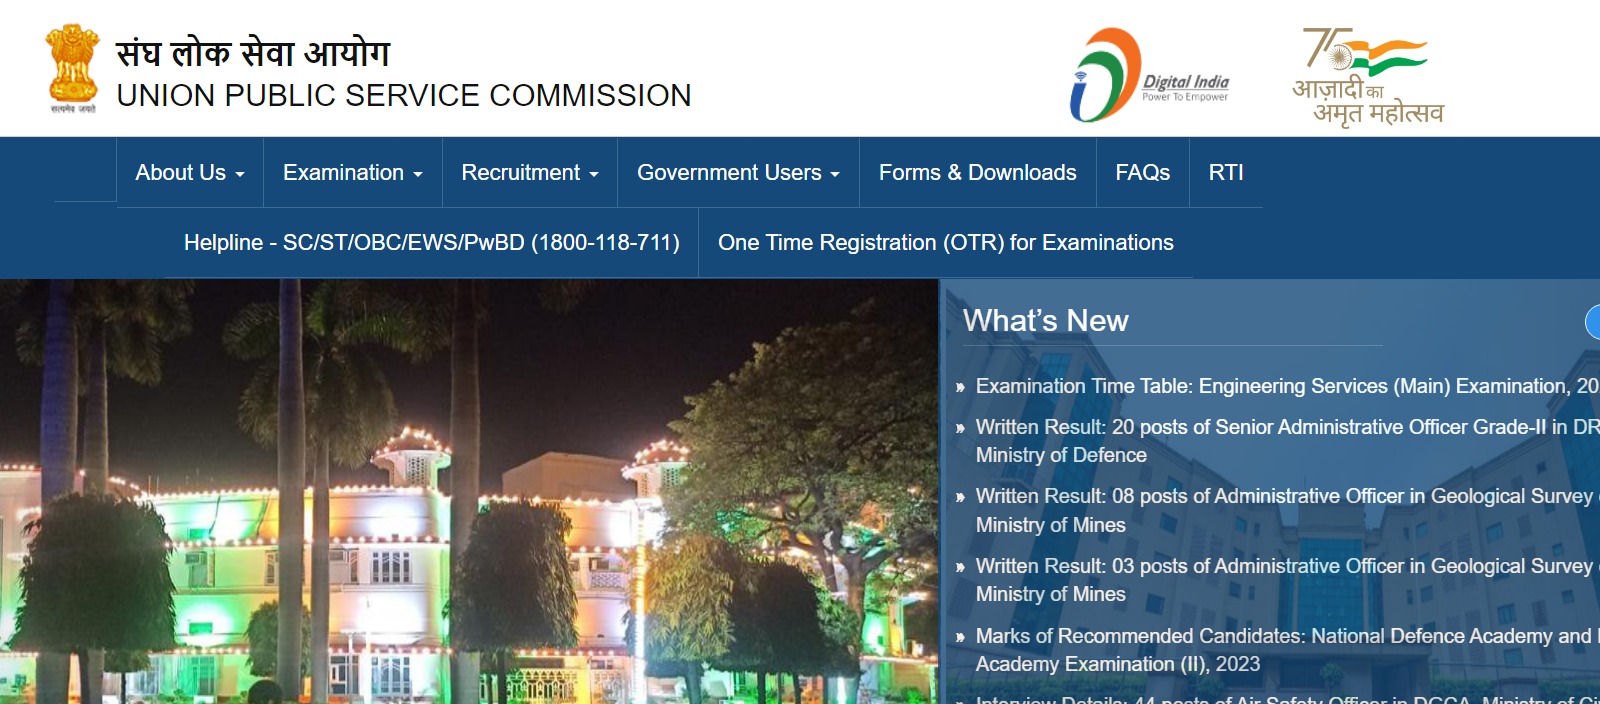Open the Government Users dropdown

point(738,173)
